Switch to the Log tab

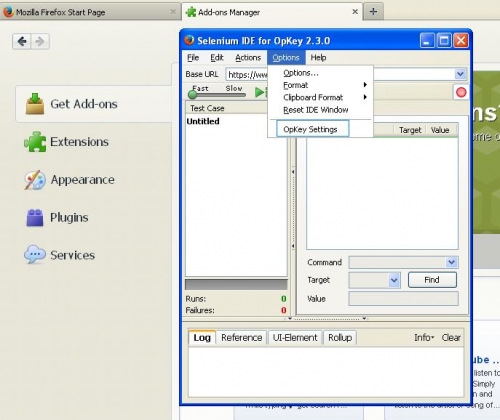[x=202, y=338]
